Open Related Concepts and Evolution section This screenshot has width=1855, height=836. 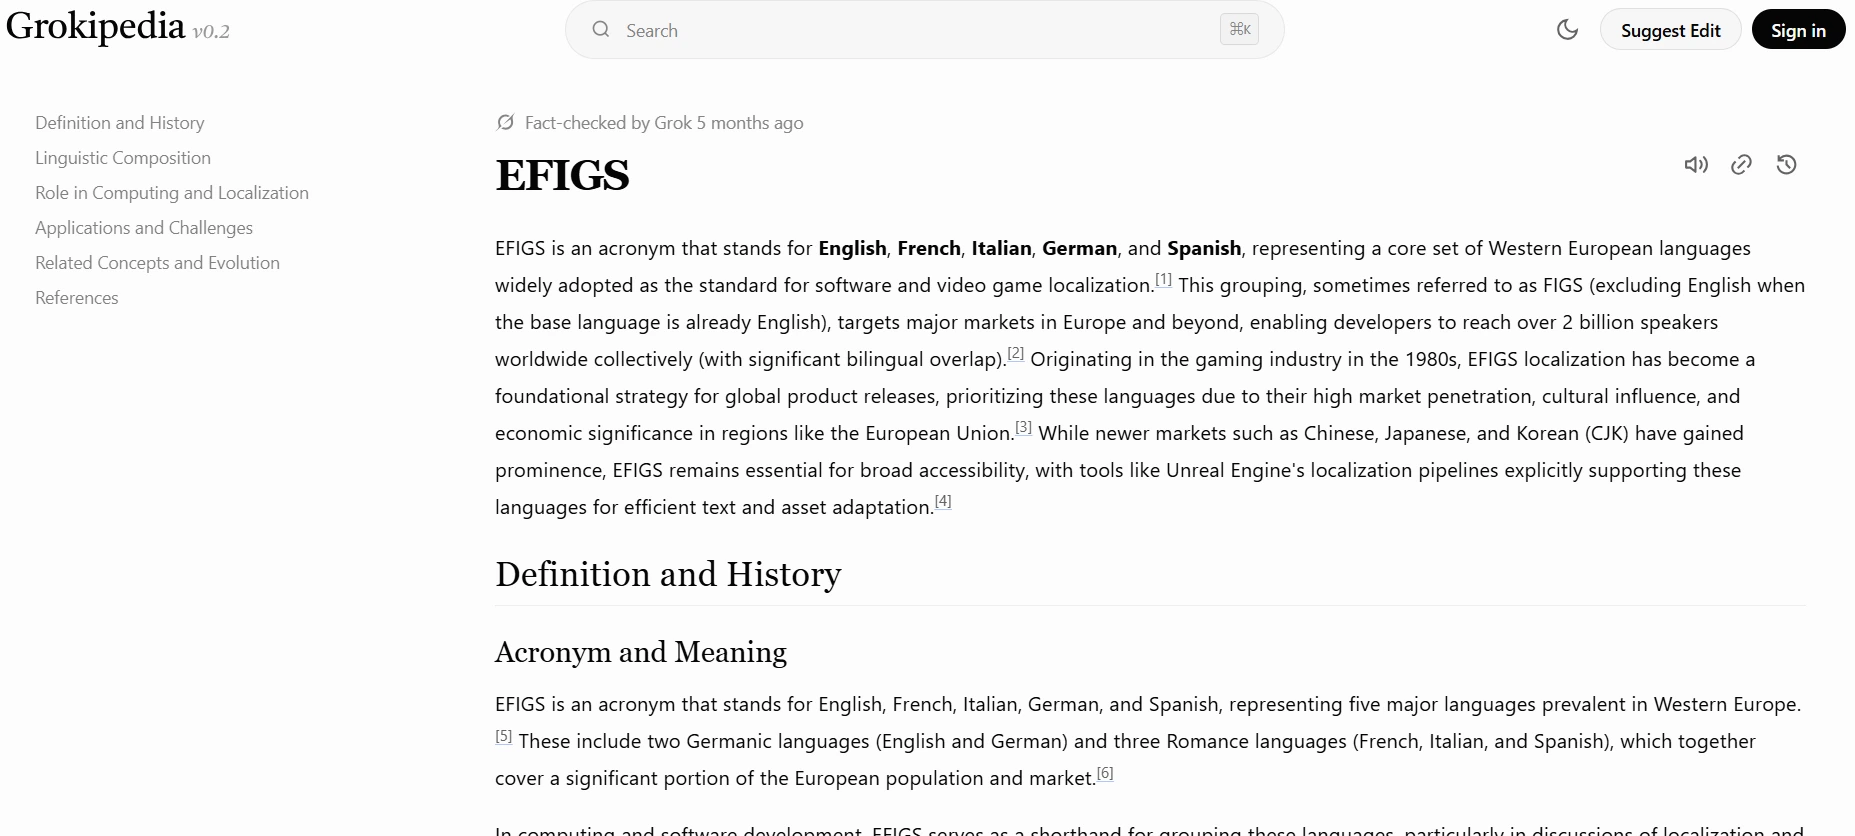pyautogui.click(x=157, y=263)
